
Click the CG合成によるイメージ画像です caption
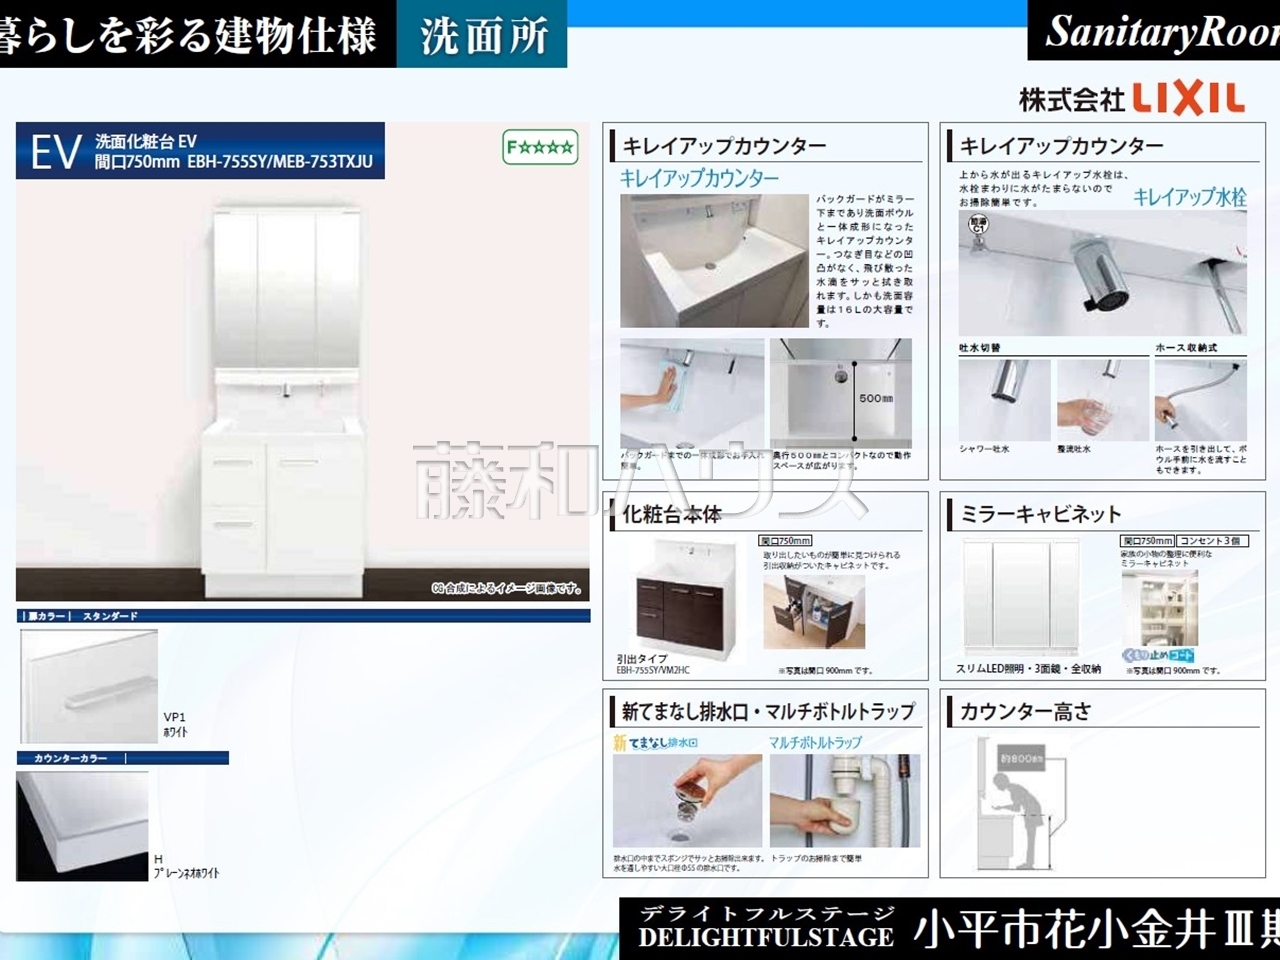pyautogui.click(x=507, y=588)
